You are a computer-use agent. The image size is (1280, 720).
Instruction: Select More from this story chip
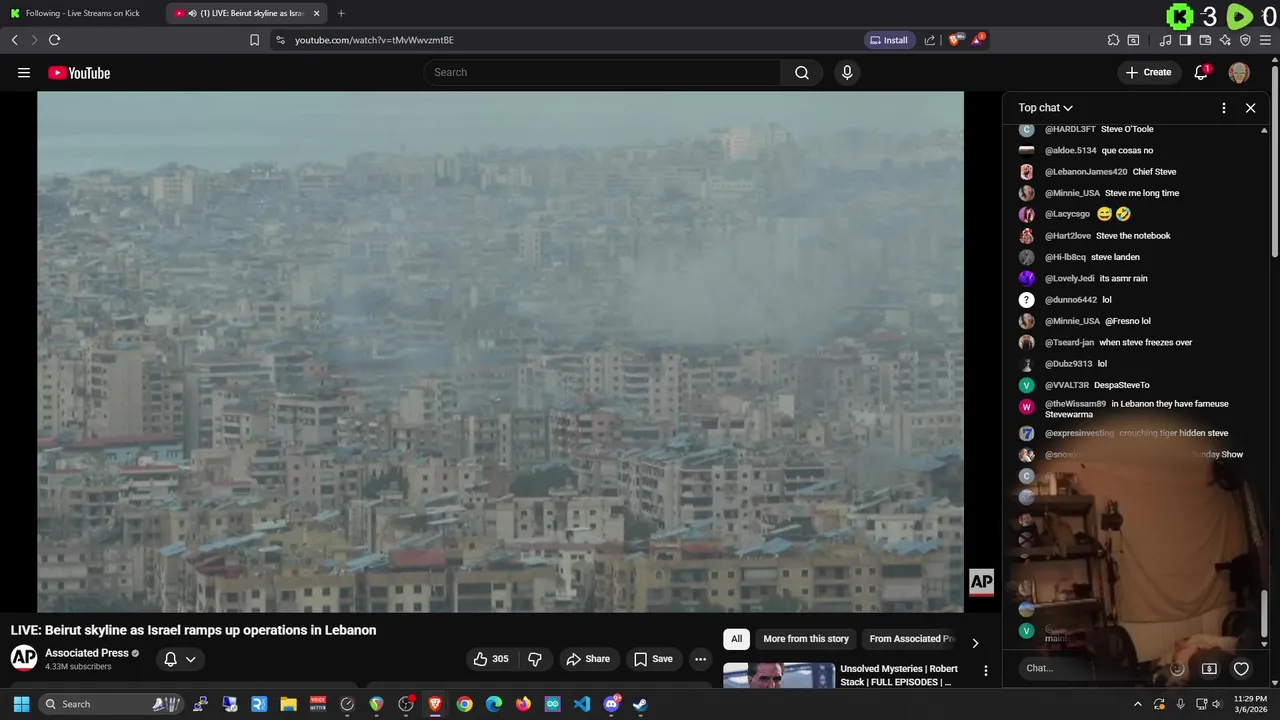click(x=806, y=639)
